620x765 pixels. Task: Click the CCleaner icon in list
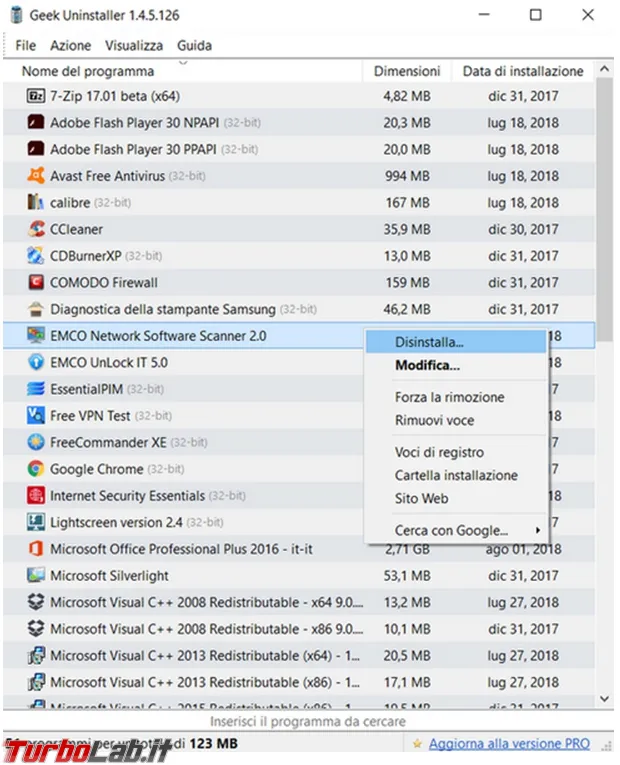tap(36, 229)
